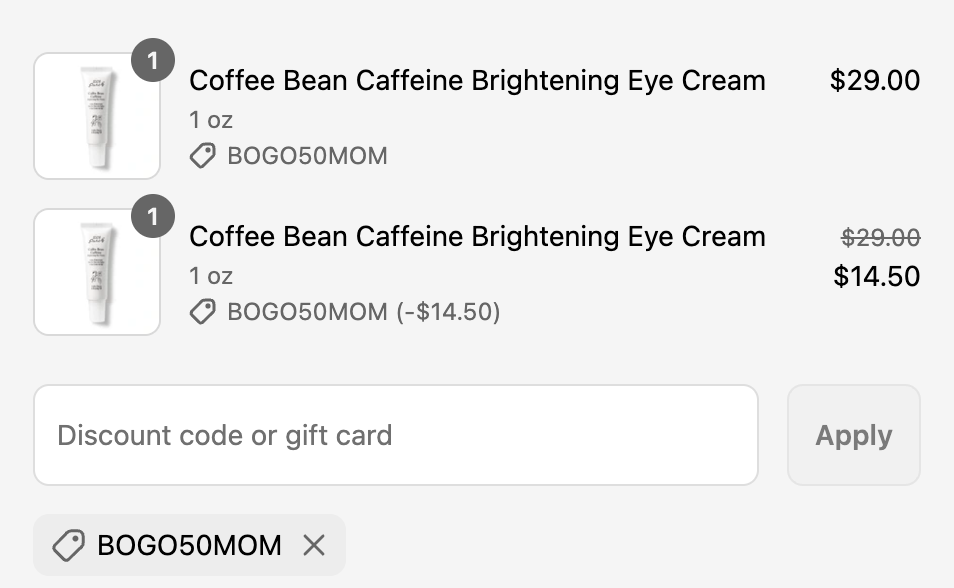Viewport: 954px width, 588px height.
Task: Click the tag icon beside BOGO50MOM (-$14.50)
Action: (203, 312)
